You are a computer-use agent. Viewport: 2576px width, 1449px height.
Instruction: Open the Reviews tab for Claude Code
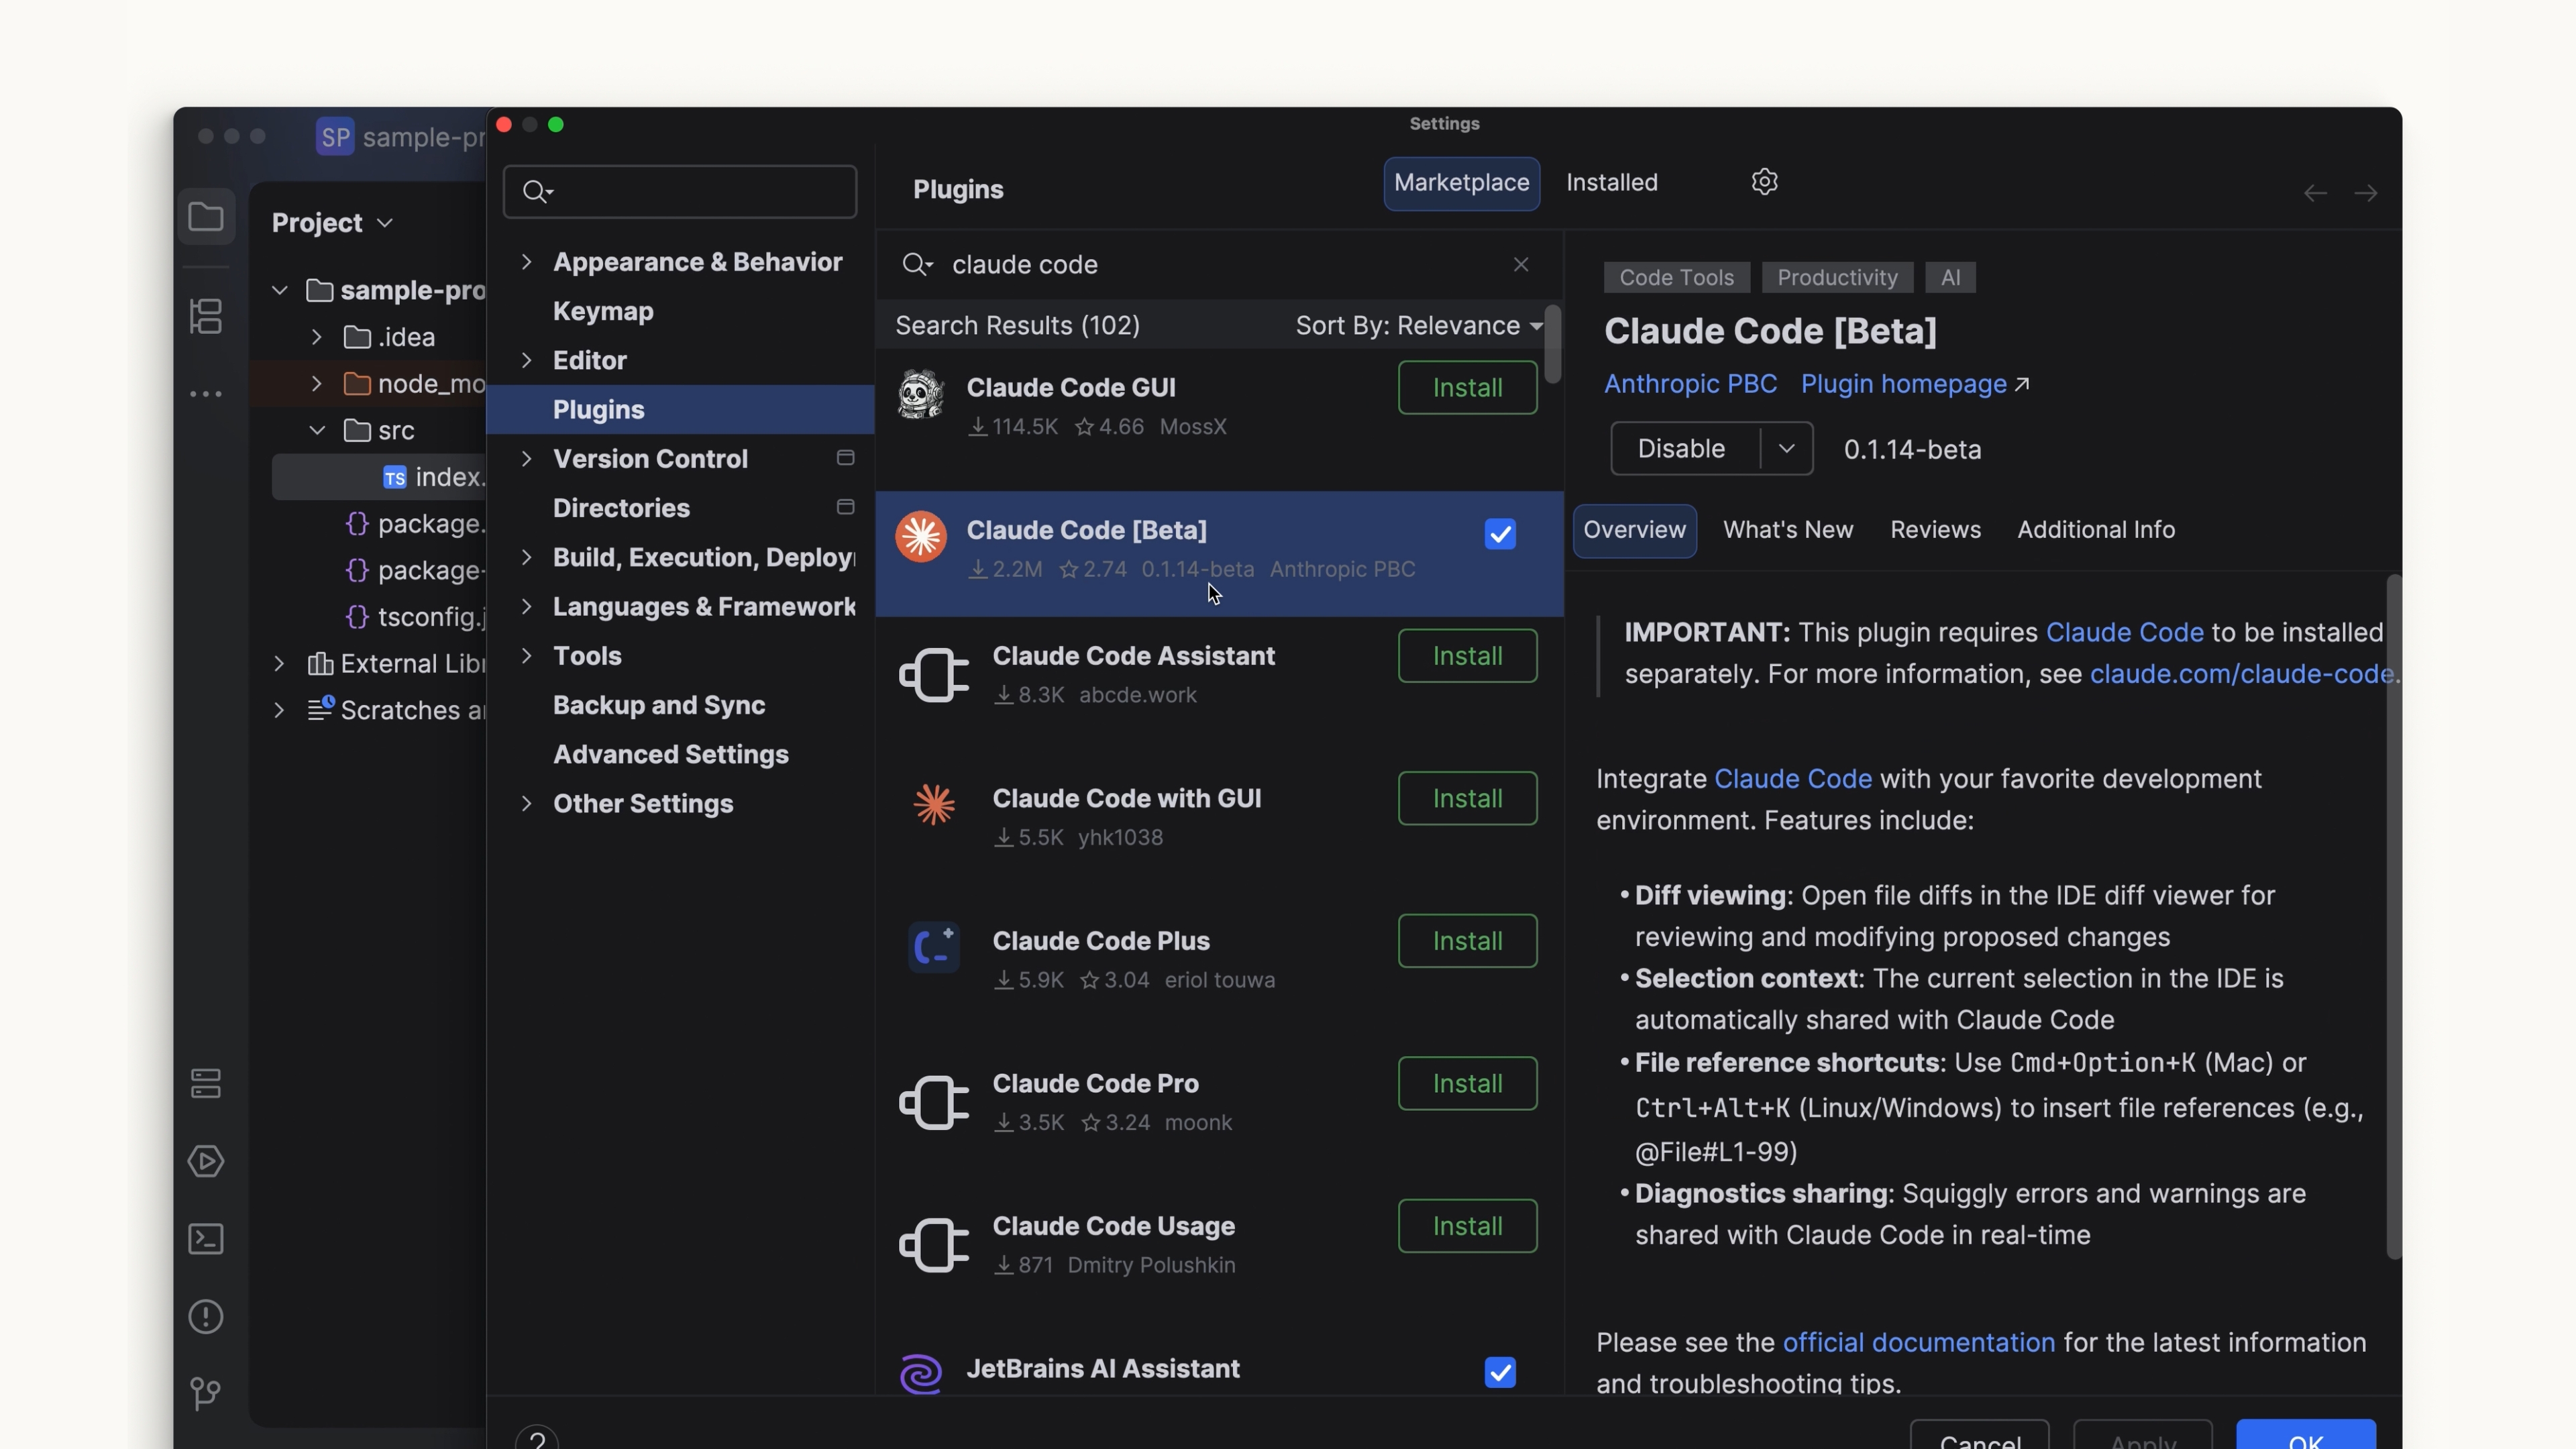tap(1935, 530)
